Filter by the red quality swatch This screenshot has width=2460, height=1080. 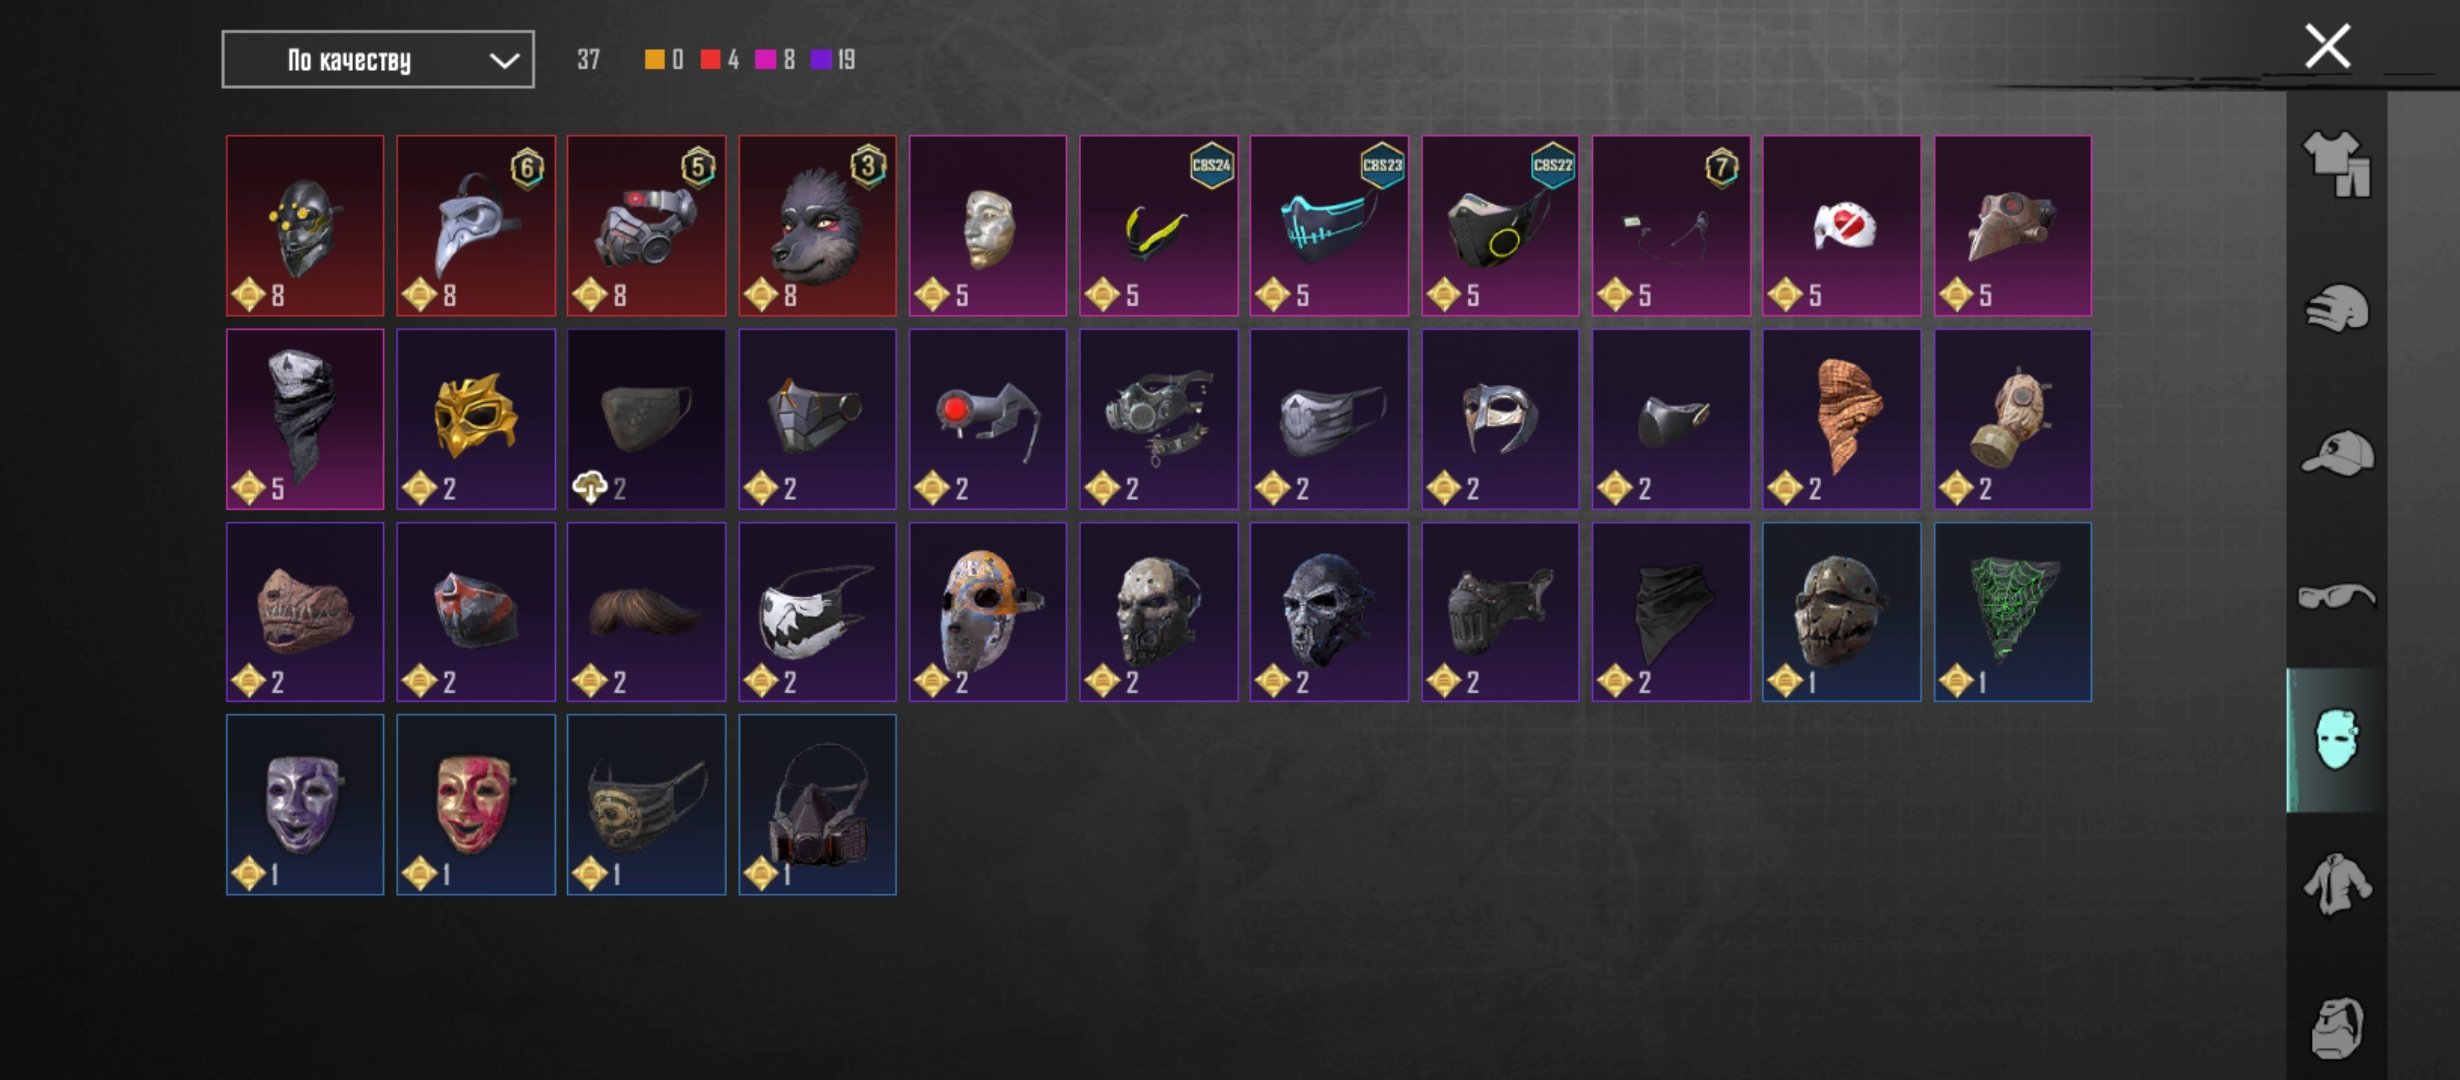(x=710, y=60)
